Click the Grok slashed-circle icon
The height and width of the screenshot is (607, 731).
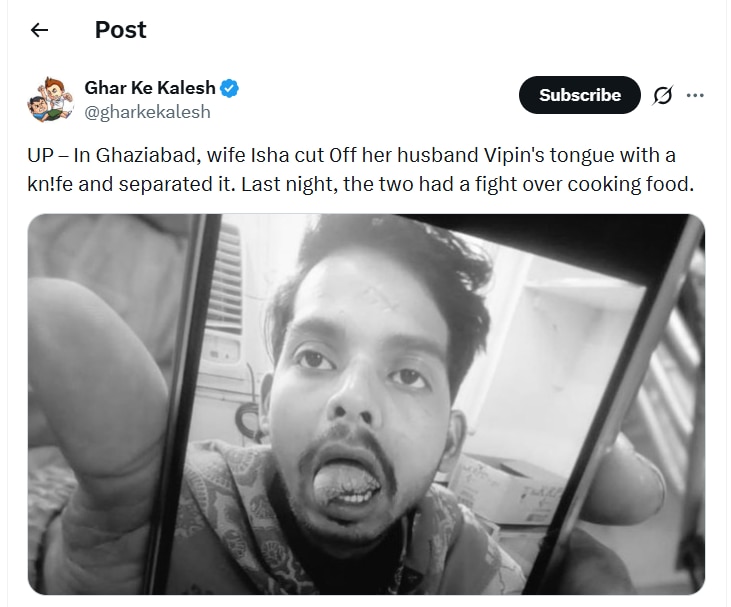662,96
